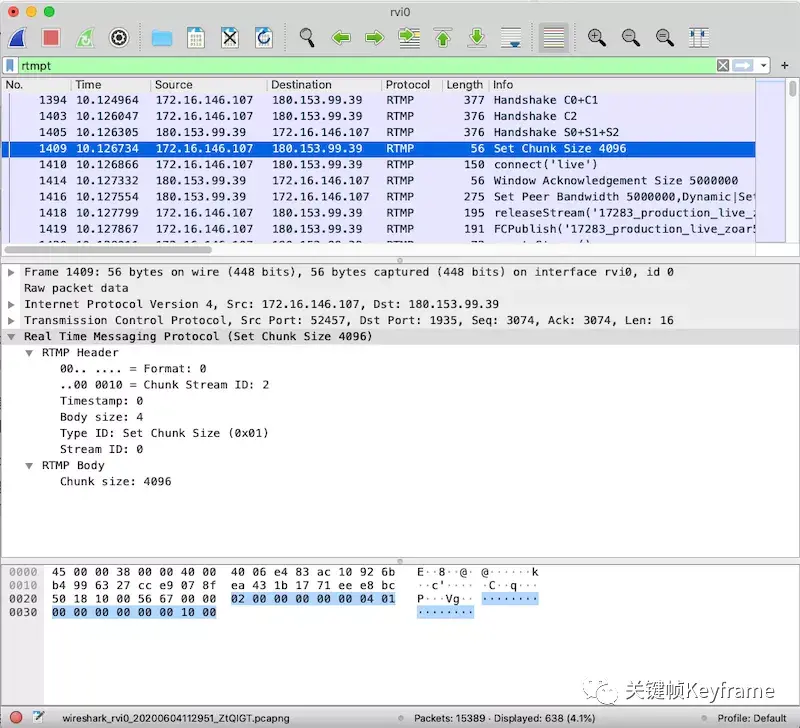Select packet 1416 Set Peer Bandwidth

pyautogui.click(x=379, y=197)
